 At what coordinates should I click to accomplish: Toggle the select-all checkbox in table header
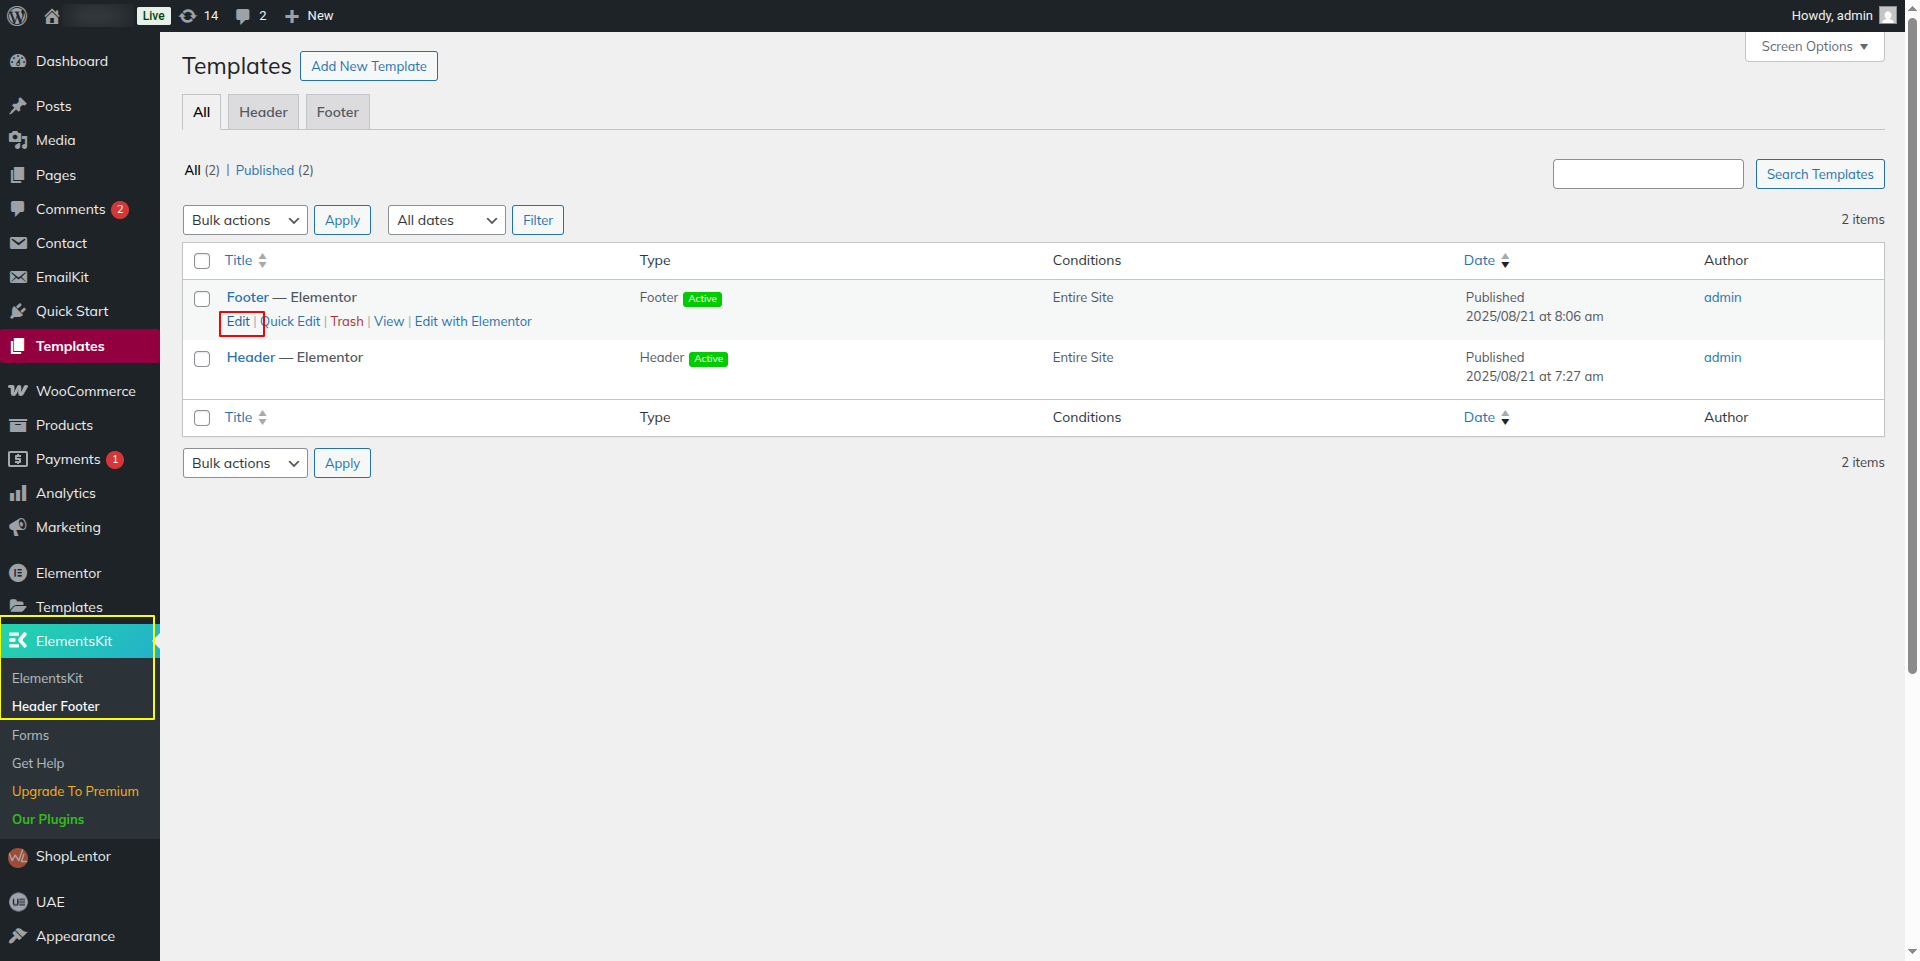click(202, 261)
